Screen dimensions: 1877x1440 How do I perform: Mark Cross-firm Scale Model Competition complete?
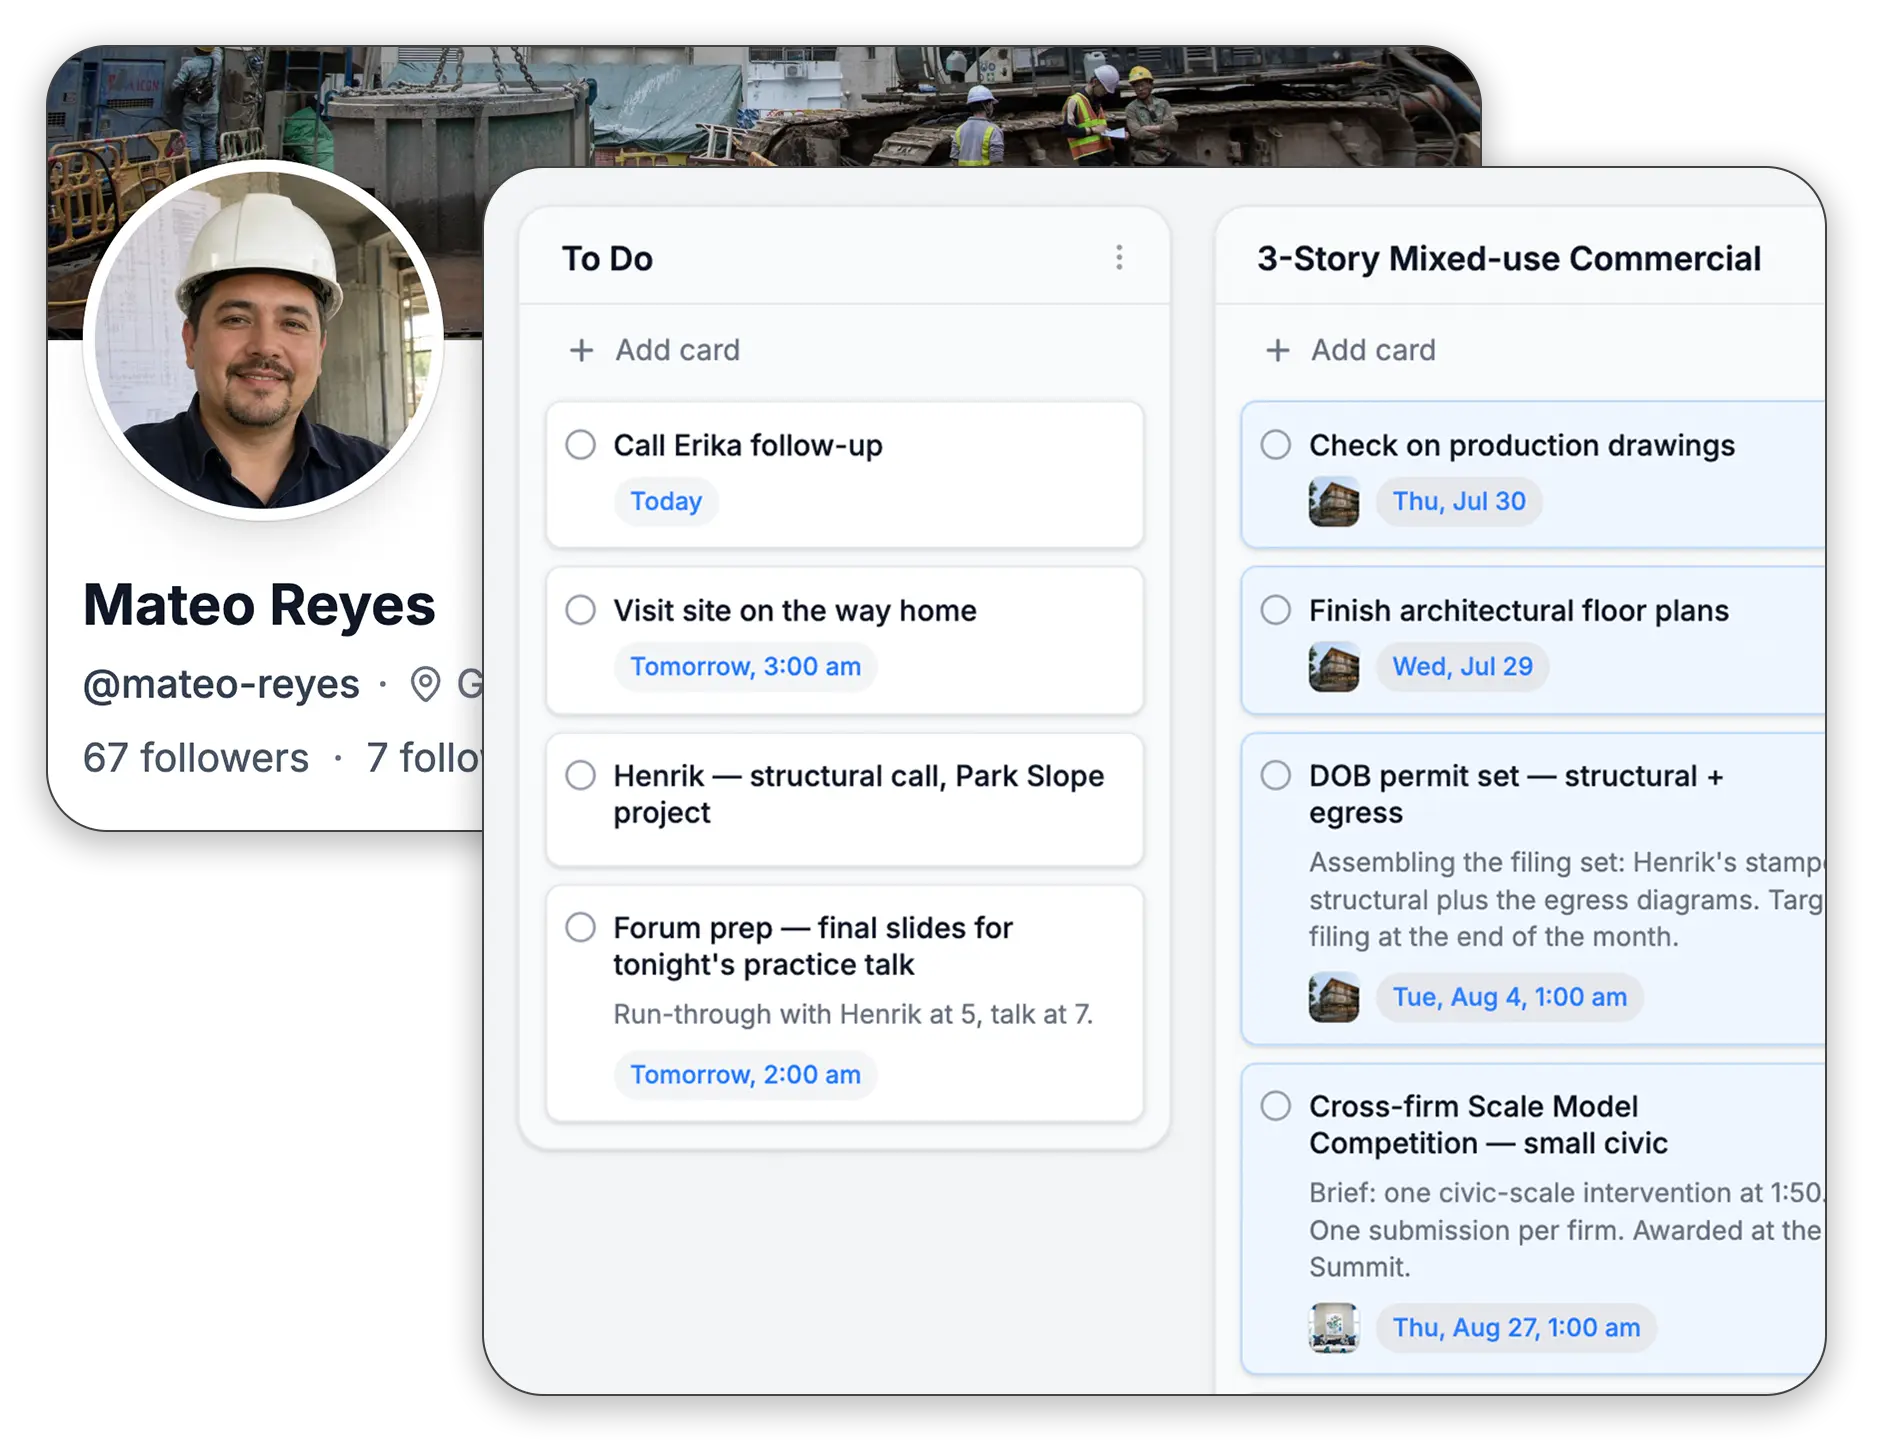point(1275,1106)
